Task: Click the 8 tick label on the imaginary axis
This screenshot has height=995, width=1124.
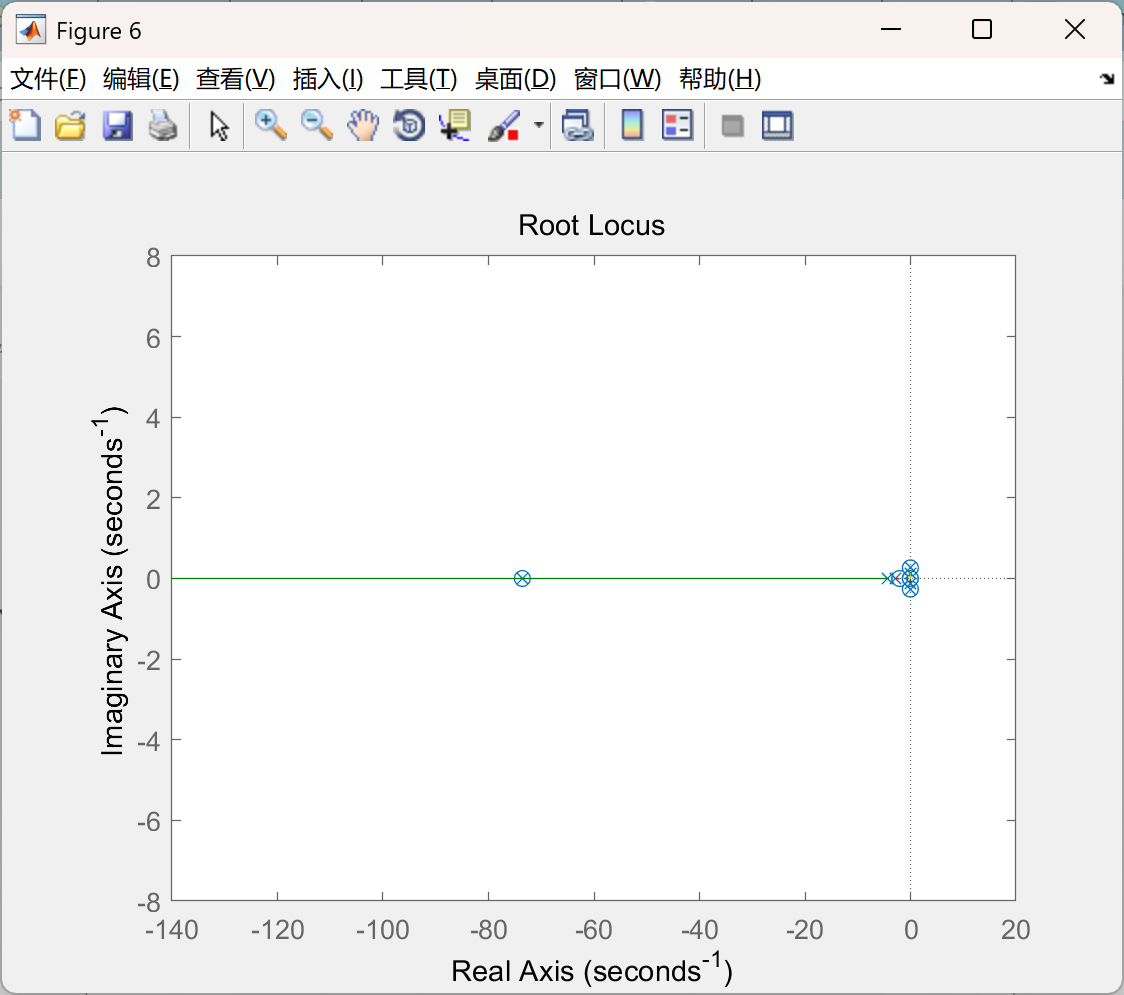Action: 153,257
